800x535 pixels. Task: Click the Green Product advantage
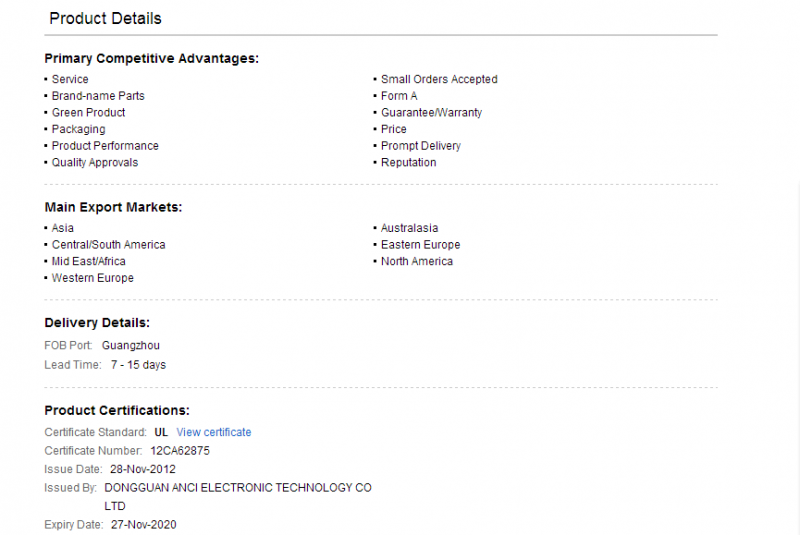point(88,112)
